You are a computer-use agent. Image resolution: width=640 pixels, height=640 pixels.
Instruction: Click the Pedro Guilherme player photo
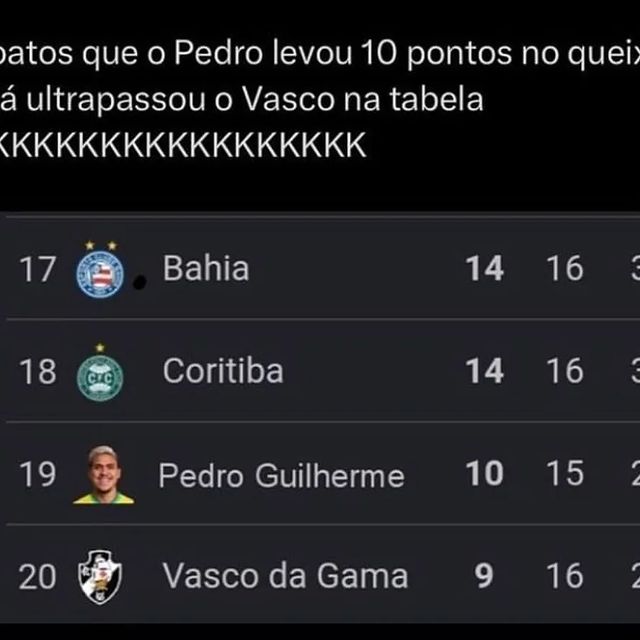tap(103, 475)
